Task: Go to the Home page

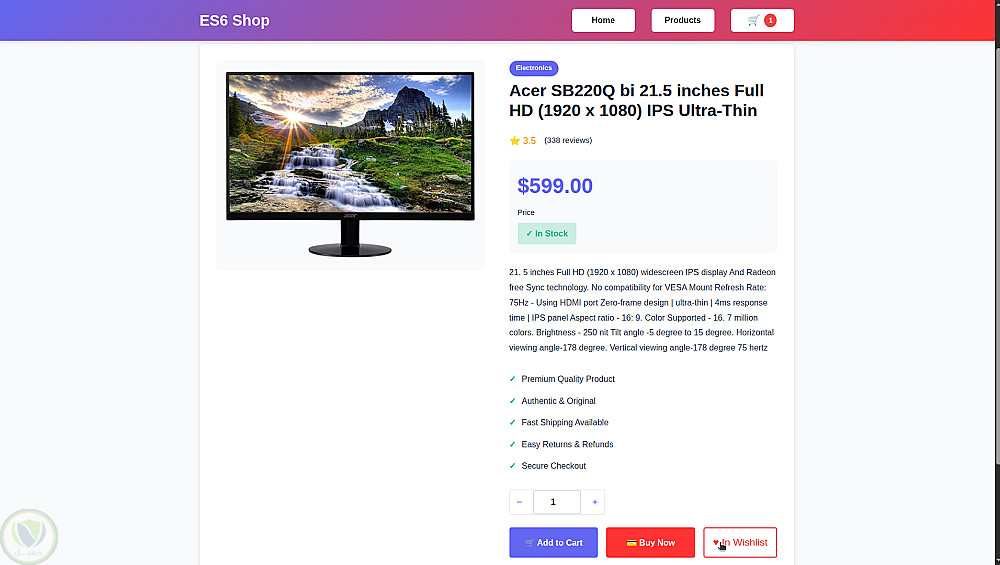Action: [603, 20]
